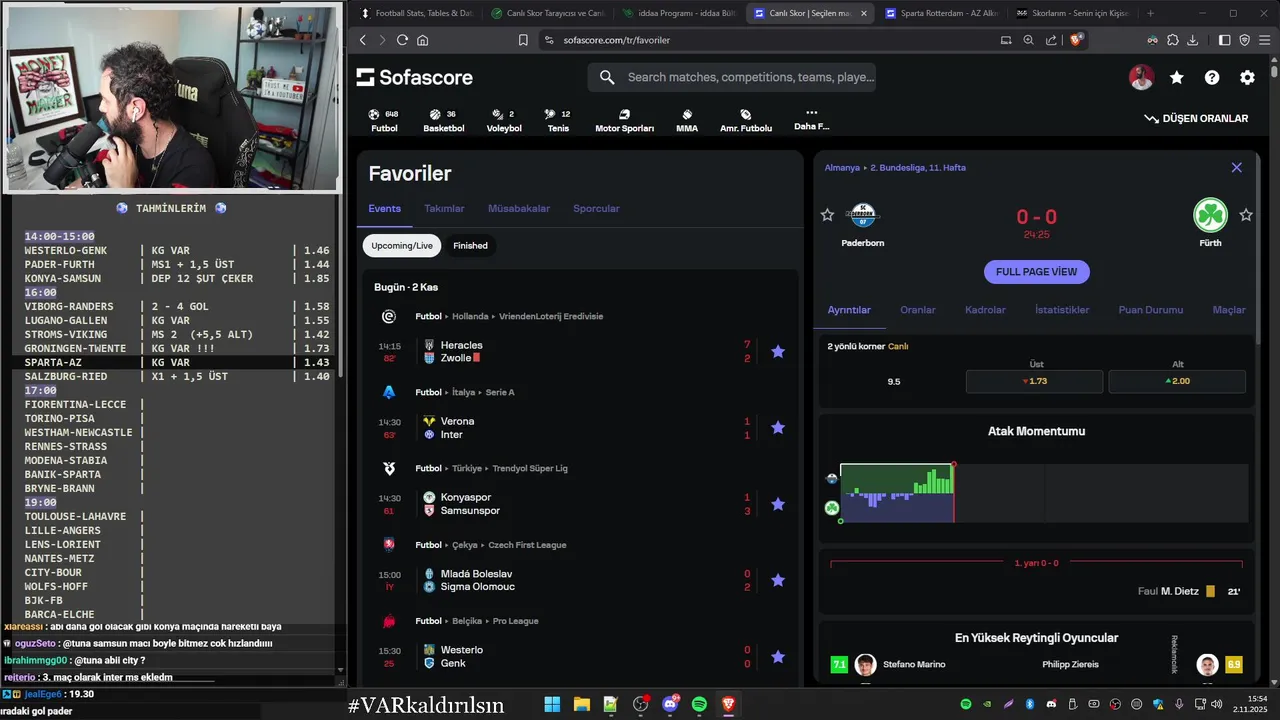This screenshot has width=1280, height=720.
Task: Open the VriendenLoterij Eredivisie league link
Action: click(x=550, y=316)
